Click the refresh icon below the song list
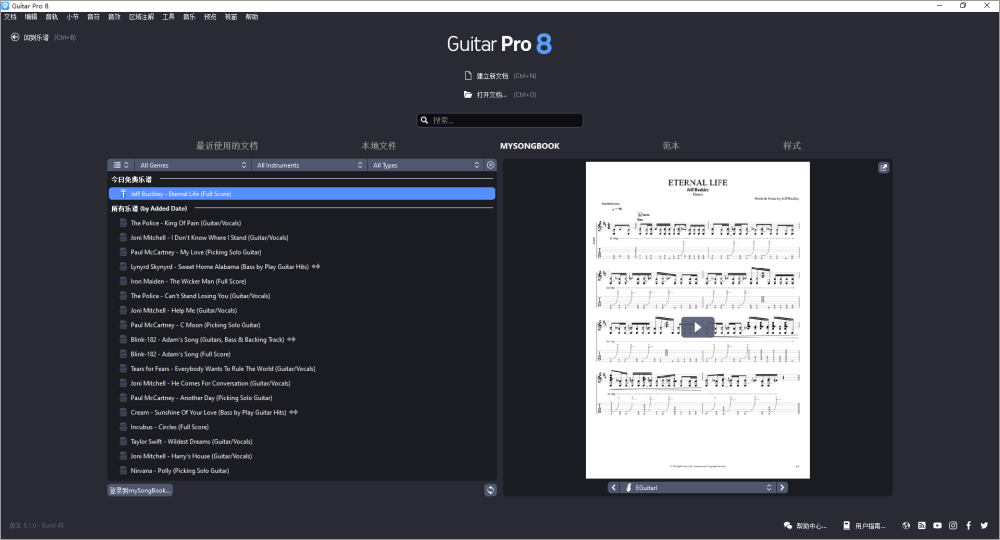 (490, 490)
